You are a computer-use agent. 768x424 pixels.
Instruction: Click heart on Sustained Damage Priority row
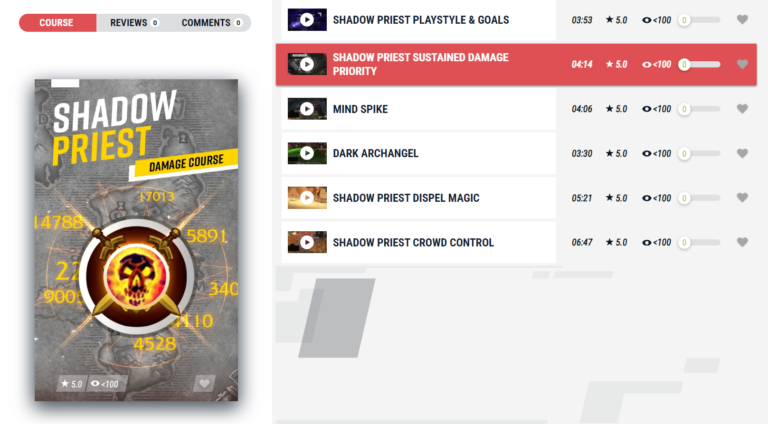point(742,64)
